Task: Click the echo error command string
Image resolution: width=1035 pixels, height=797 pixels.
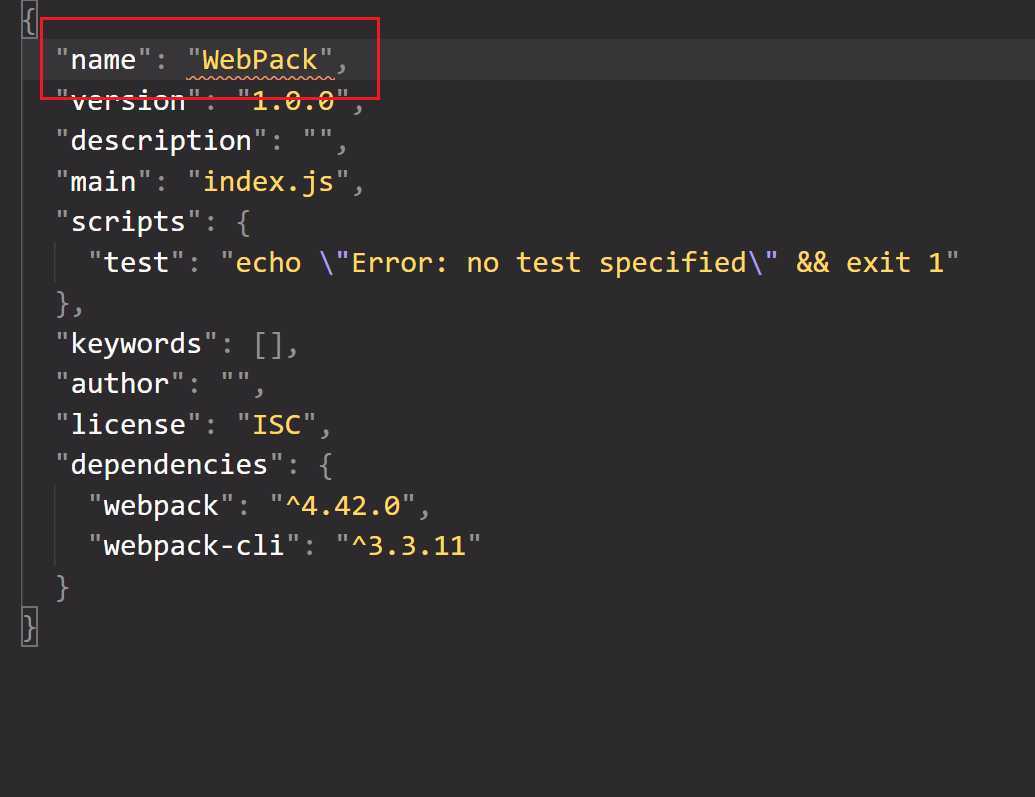Action: coord(590,263)
